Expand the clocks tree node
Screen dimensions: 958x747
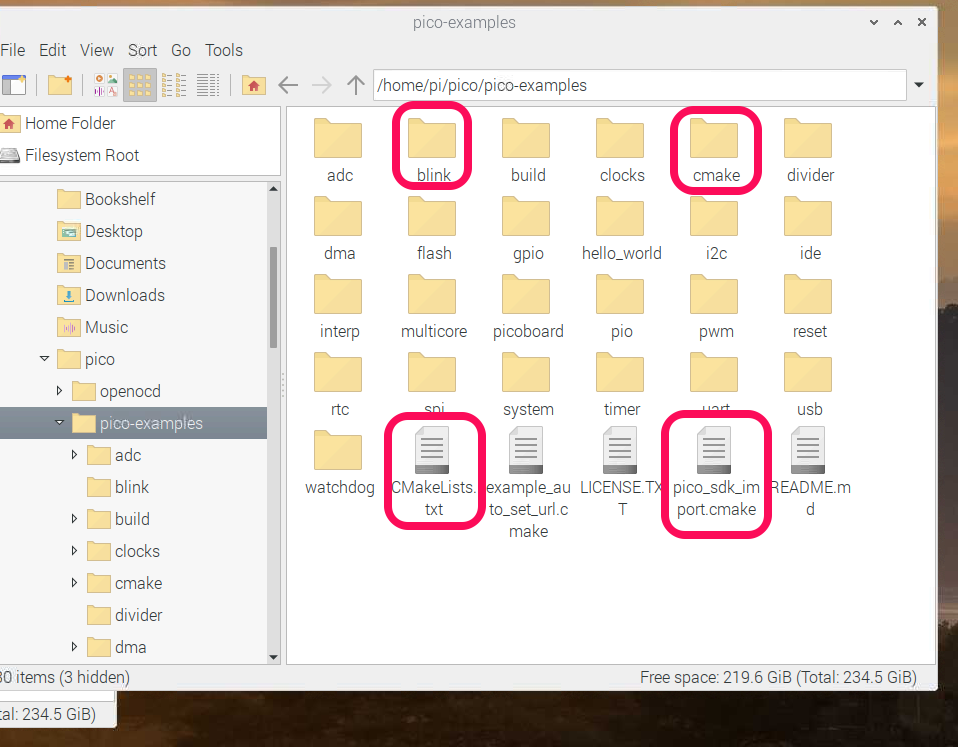(74, 551)
